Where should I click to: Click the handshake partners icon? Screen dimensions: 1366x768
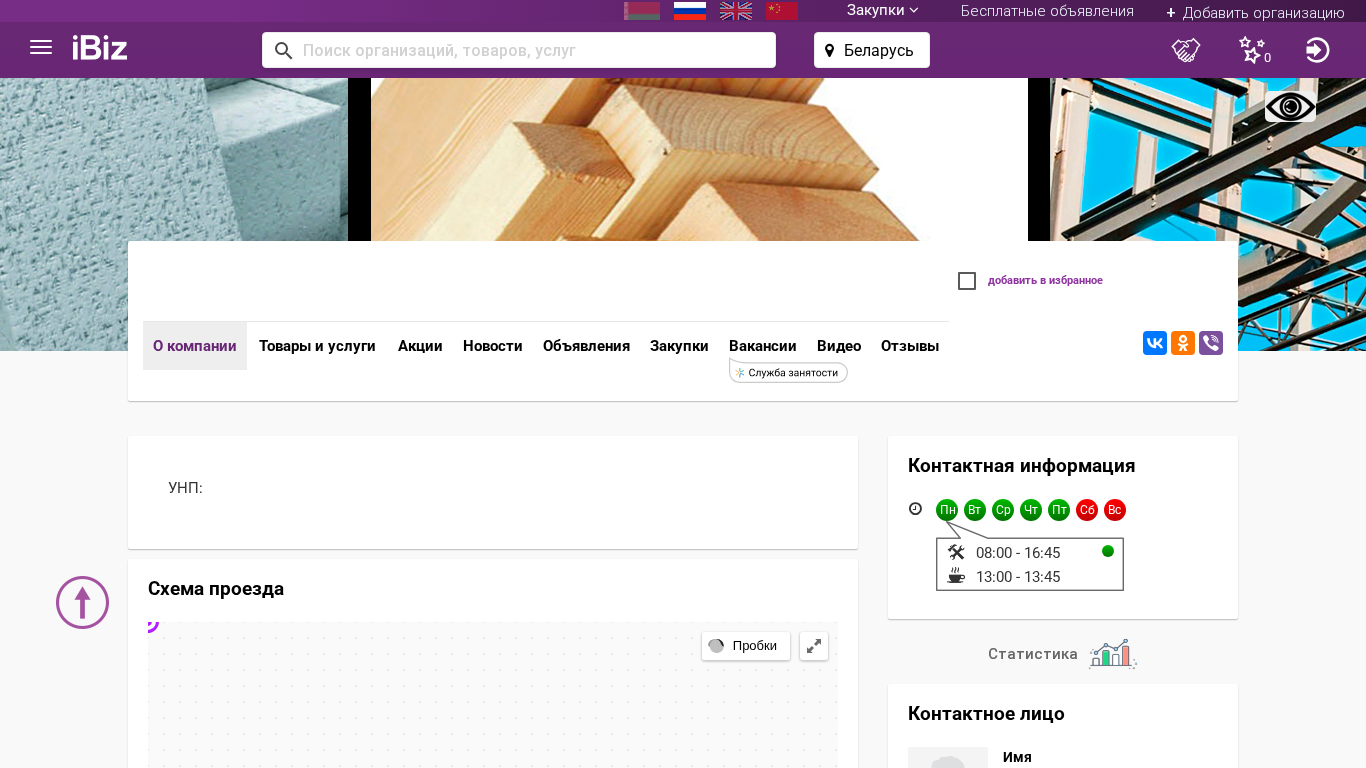1186,50
